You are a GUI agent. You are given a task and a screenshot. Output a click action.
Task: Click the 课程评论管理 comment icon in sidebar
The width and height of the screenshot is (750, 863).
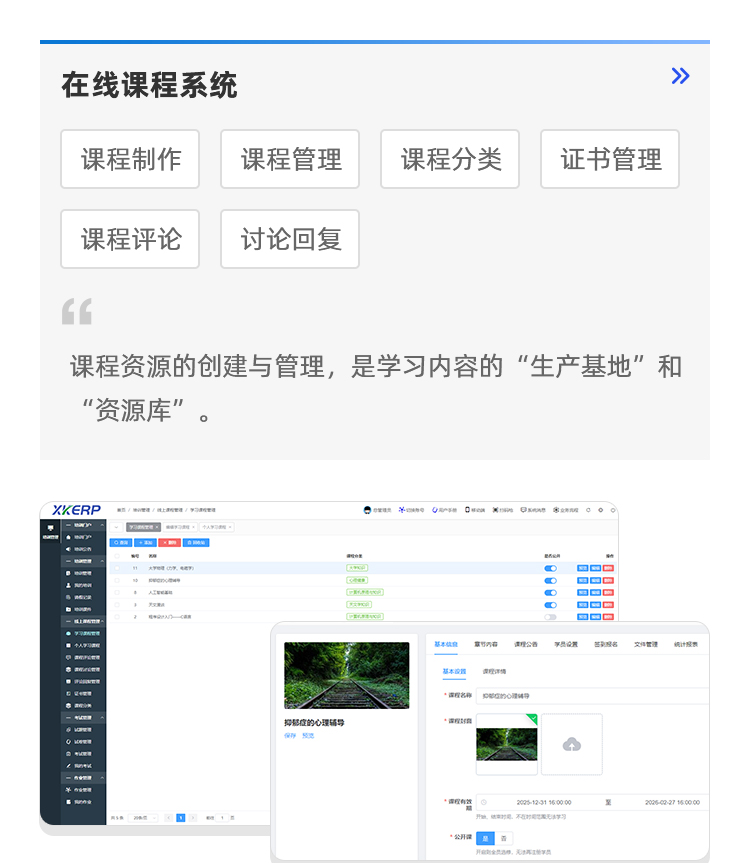click(x=69, y=657)
